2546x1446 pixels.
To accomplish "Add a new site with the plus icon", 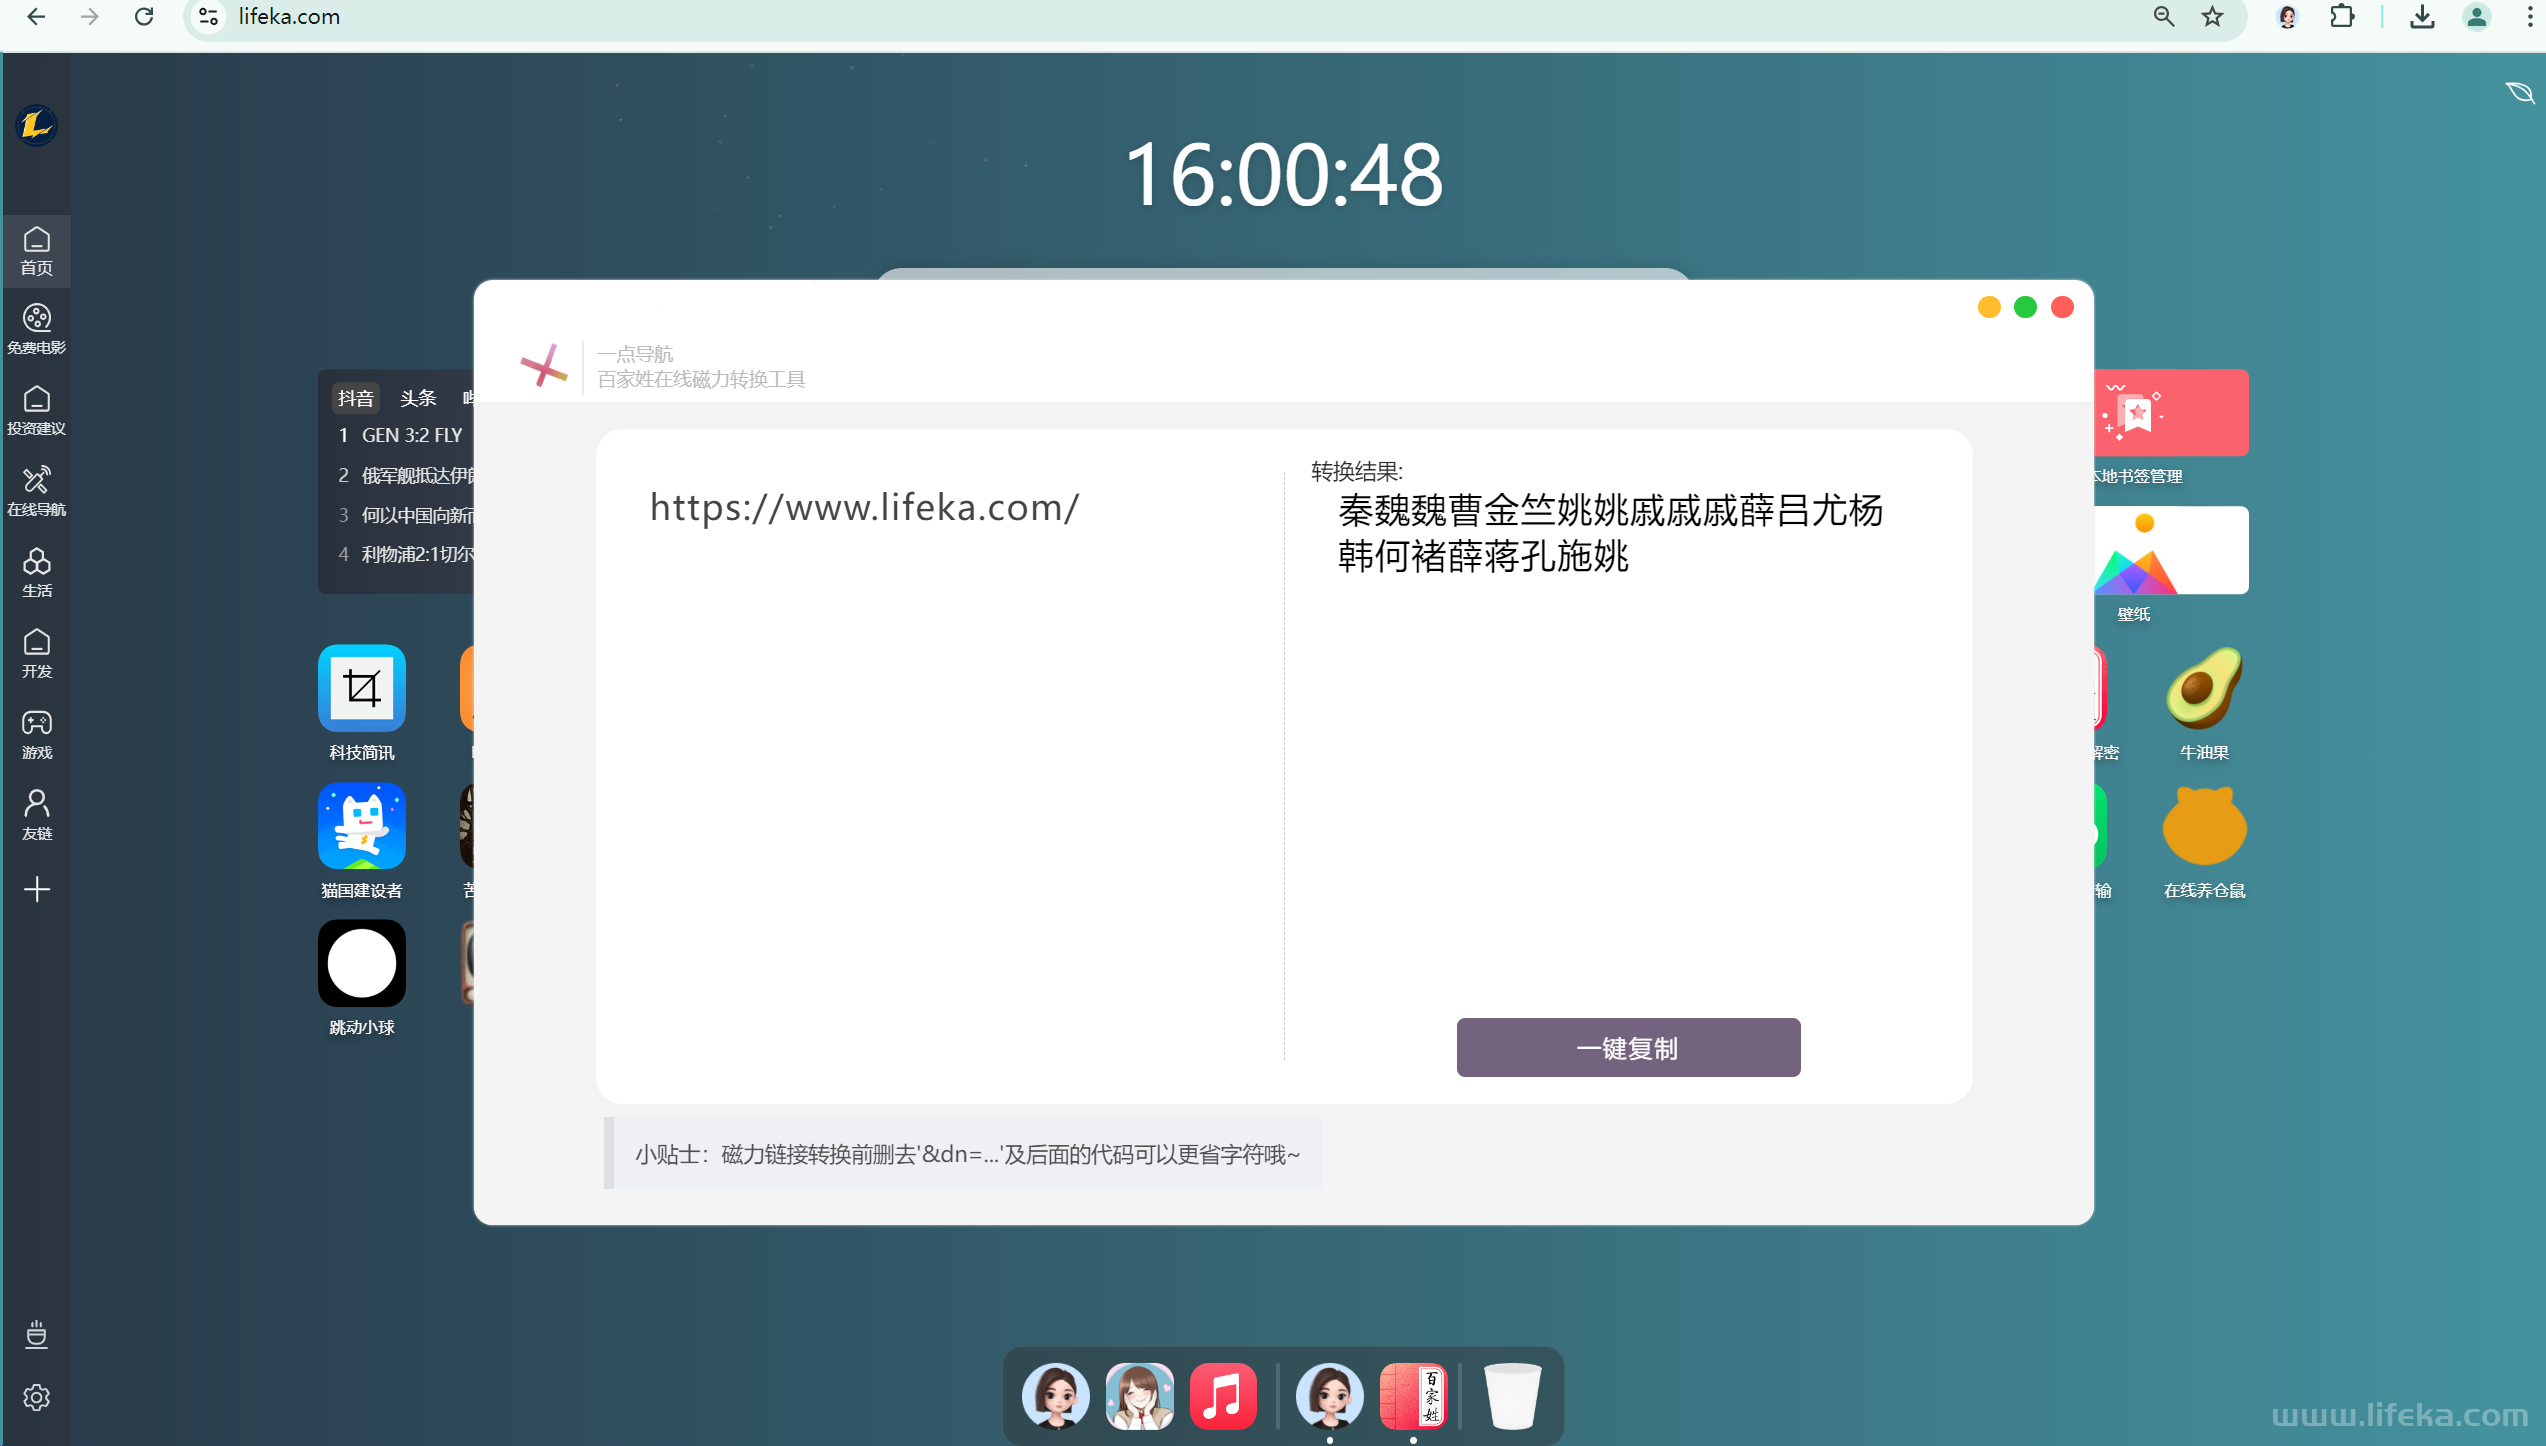I will point(37,888).
